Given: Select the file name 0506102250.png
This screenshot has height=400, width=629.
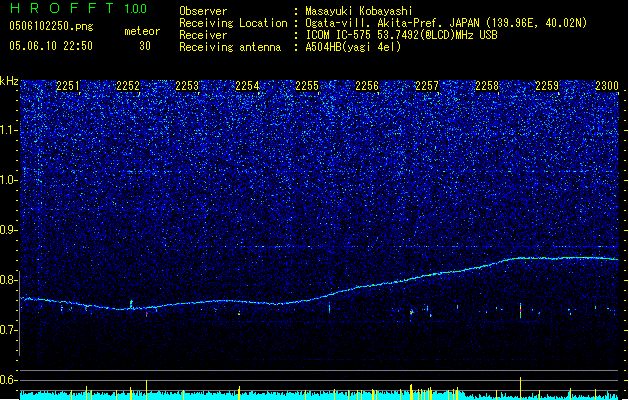Looking at the screenshot, I should click(51, 27).
